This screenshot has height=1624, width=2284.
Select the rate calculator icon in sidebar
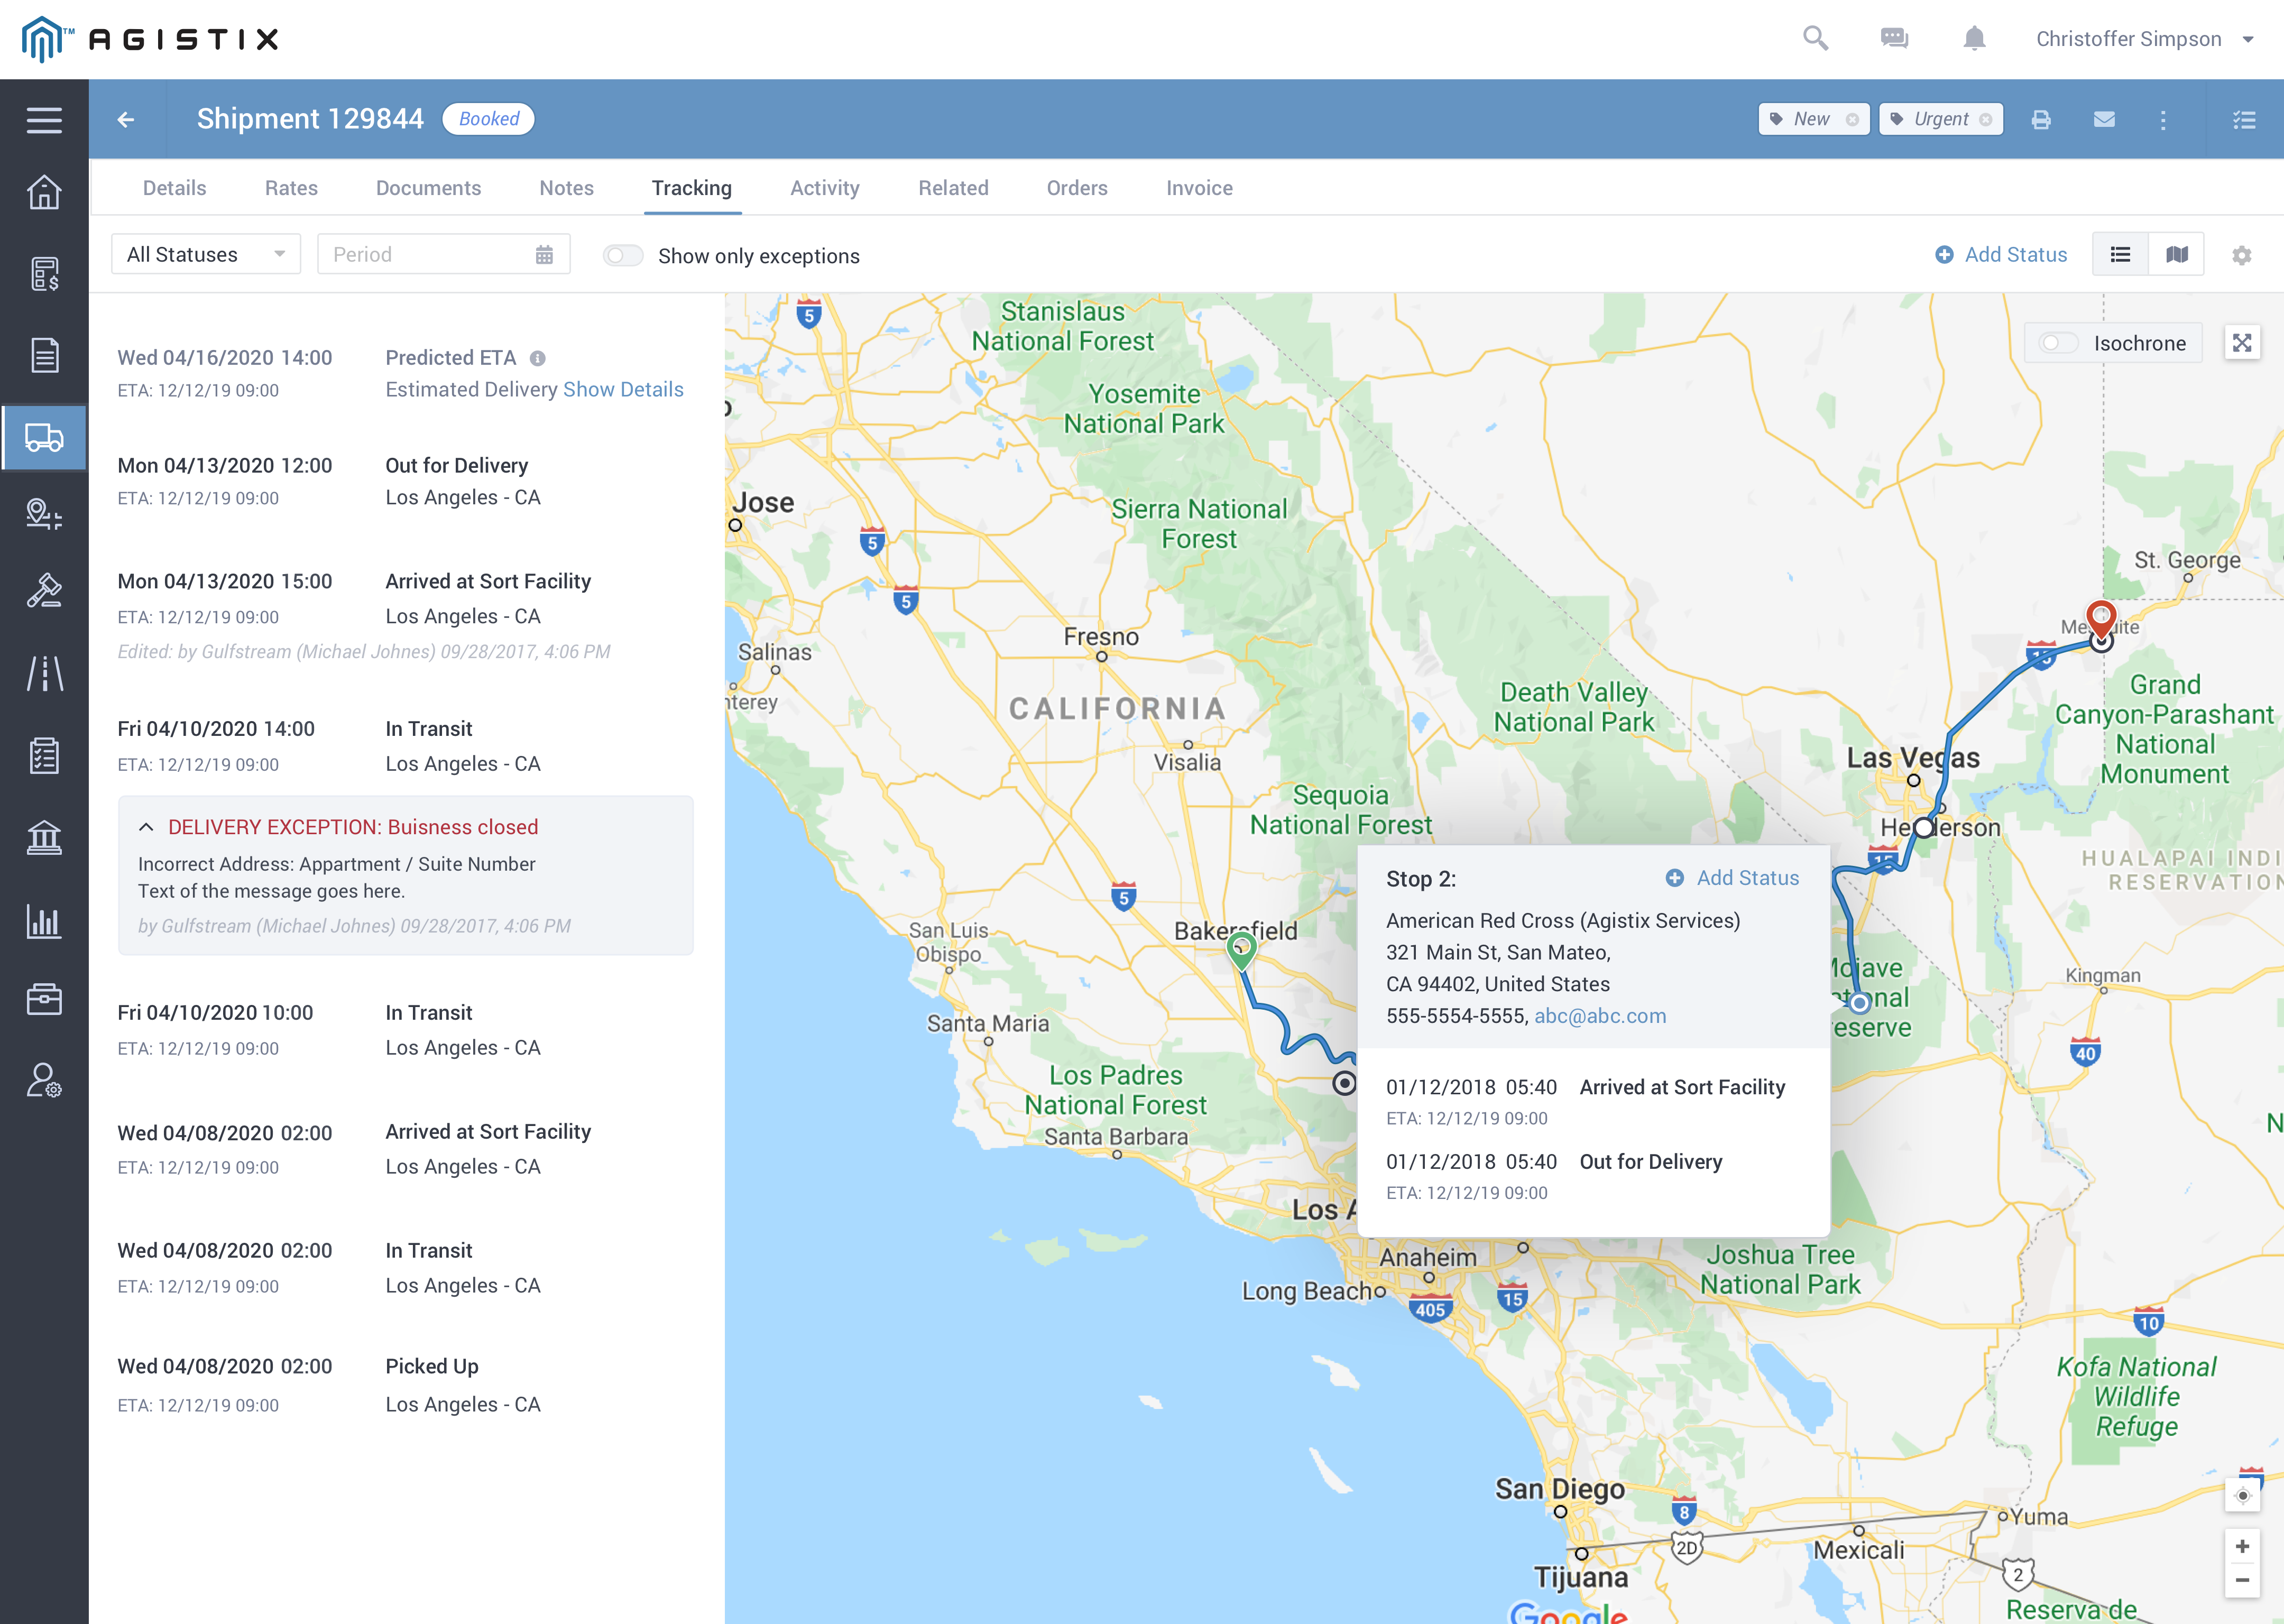(44, 273)
